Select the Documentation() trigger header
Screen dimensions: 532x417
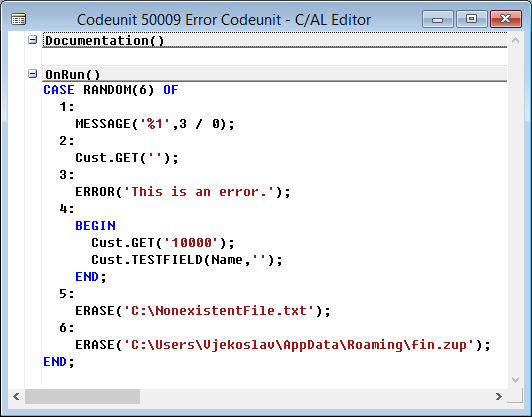tap(104, 41)
